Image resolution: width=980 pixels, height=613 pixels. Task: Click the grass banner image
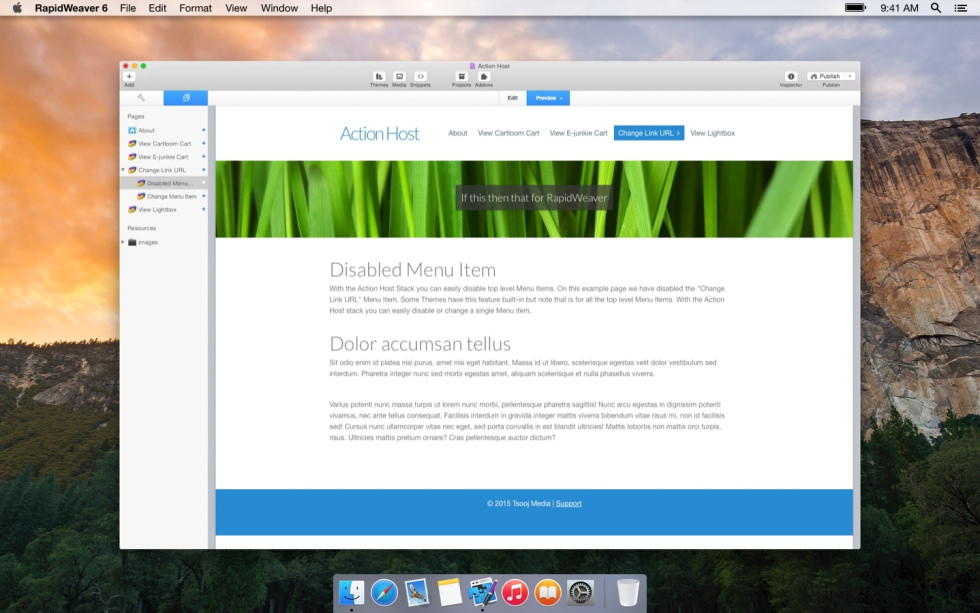click(534, 199)
